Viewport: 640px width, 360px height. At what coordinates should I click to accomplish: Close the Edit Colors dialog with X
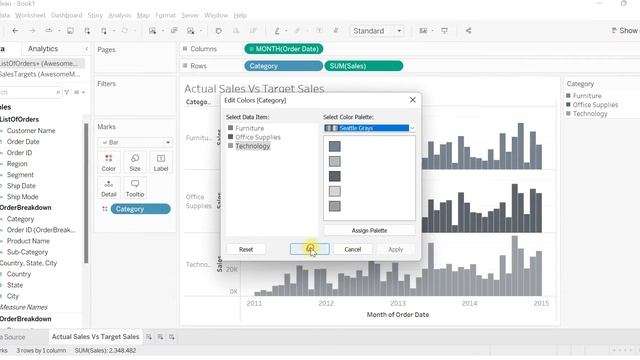413,100
